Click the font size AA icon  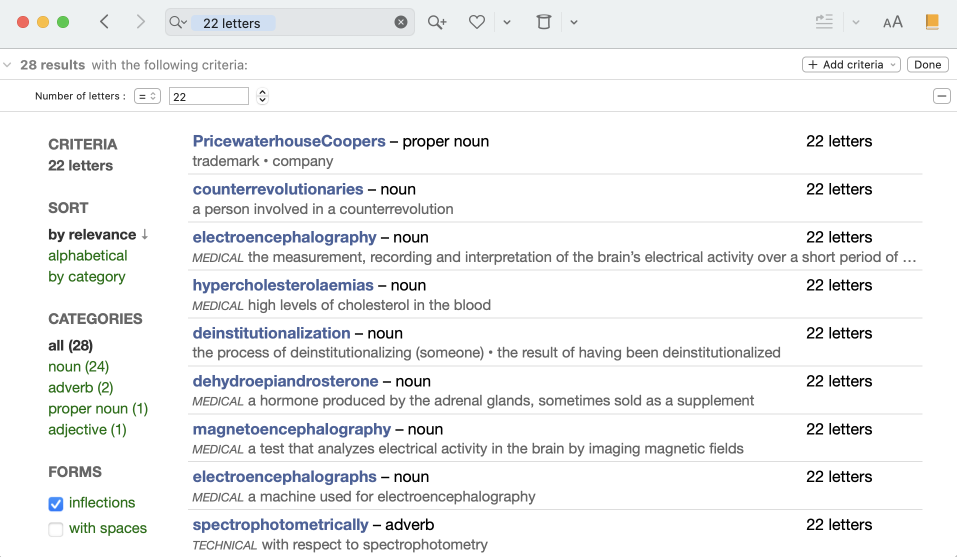point(892,22)
